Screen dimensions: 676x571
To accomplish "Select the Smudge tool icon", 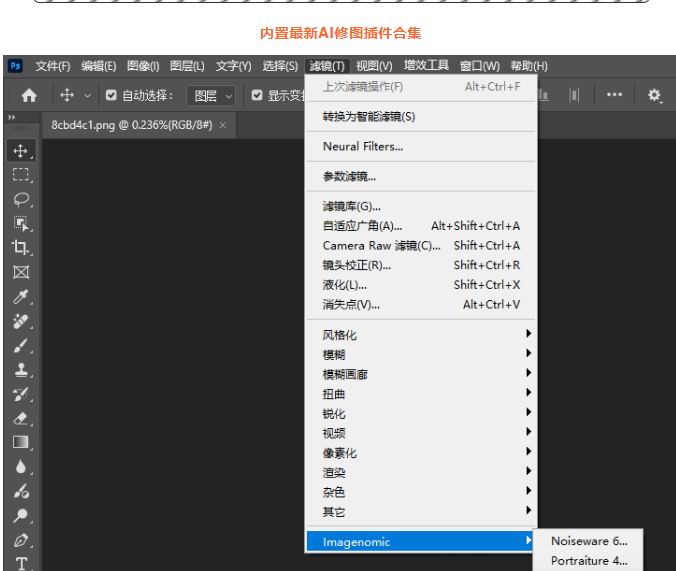I will coord(21,491).
